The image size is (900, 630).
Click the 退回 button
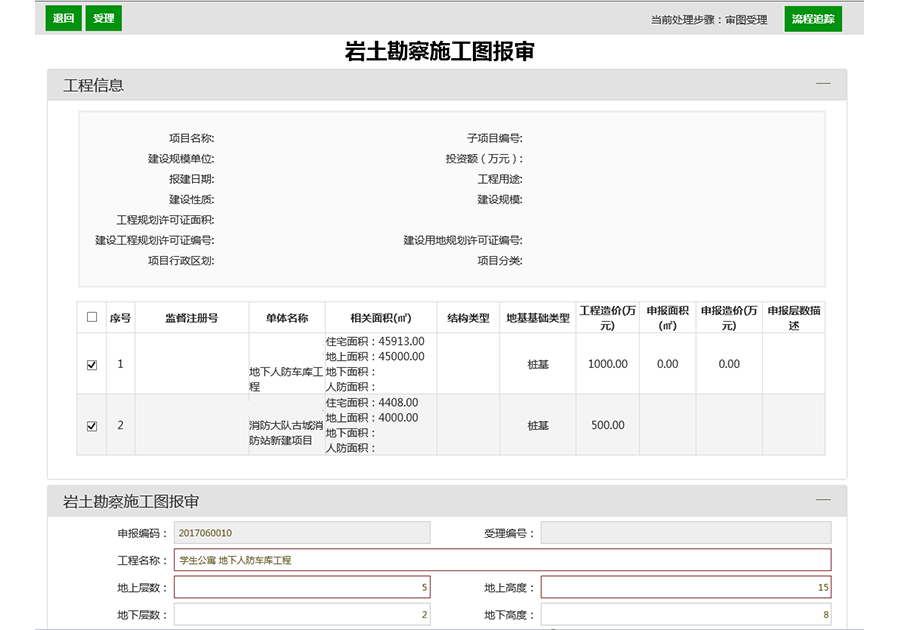[63, 19]
